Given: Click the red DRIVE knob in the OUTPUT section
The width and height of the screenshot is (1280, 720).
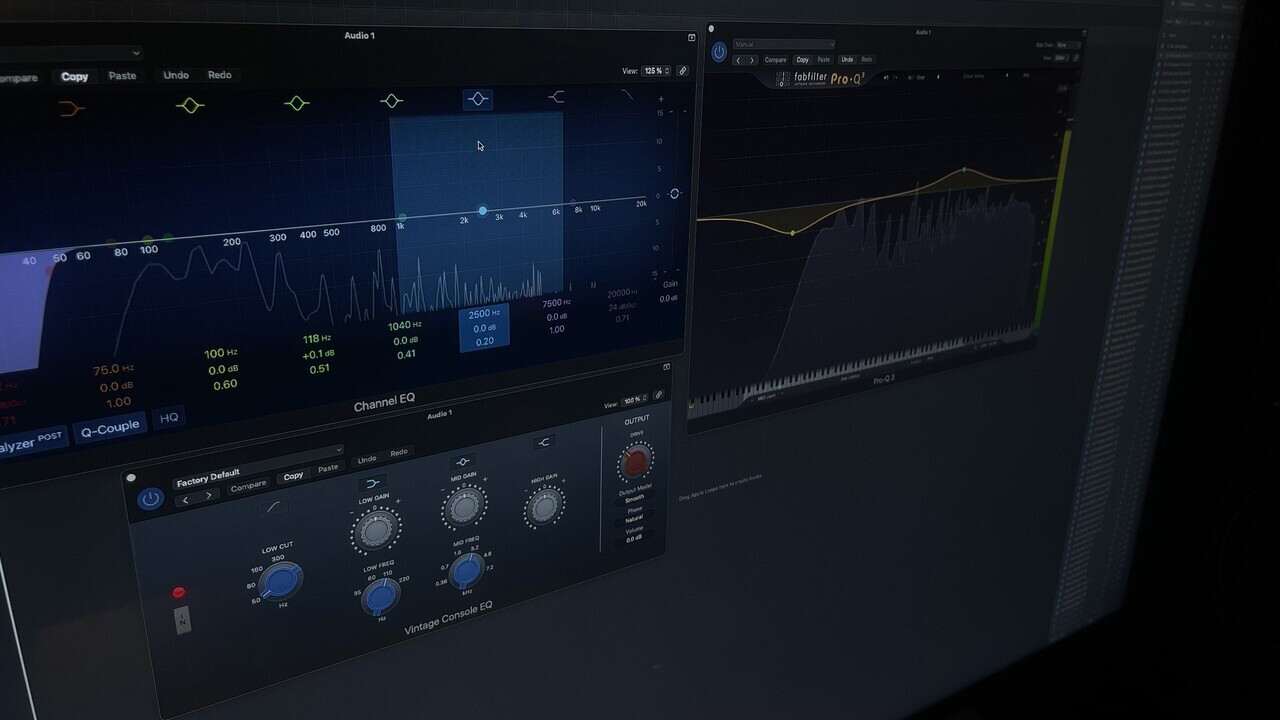Looking at the screenshot, I should click(635, 462).
